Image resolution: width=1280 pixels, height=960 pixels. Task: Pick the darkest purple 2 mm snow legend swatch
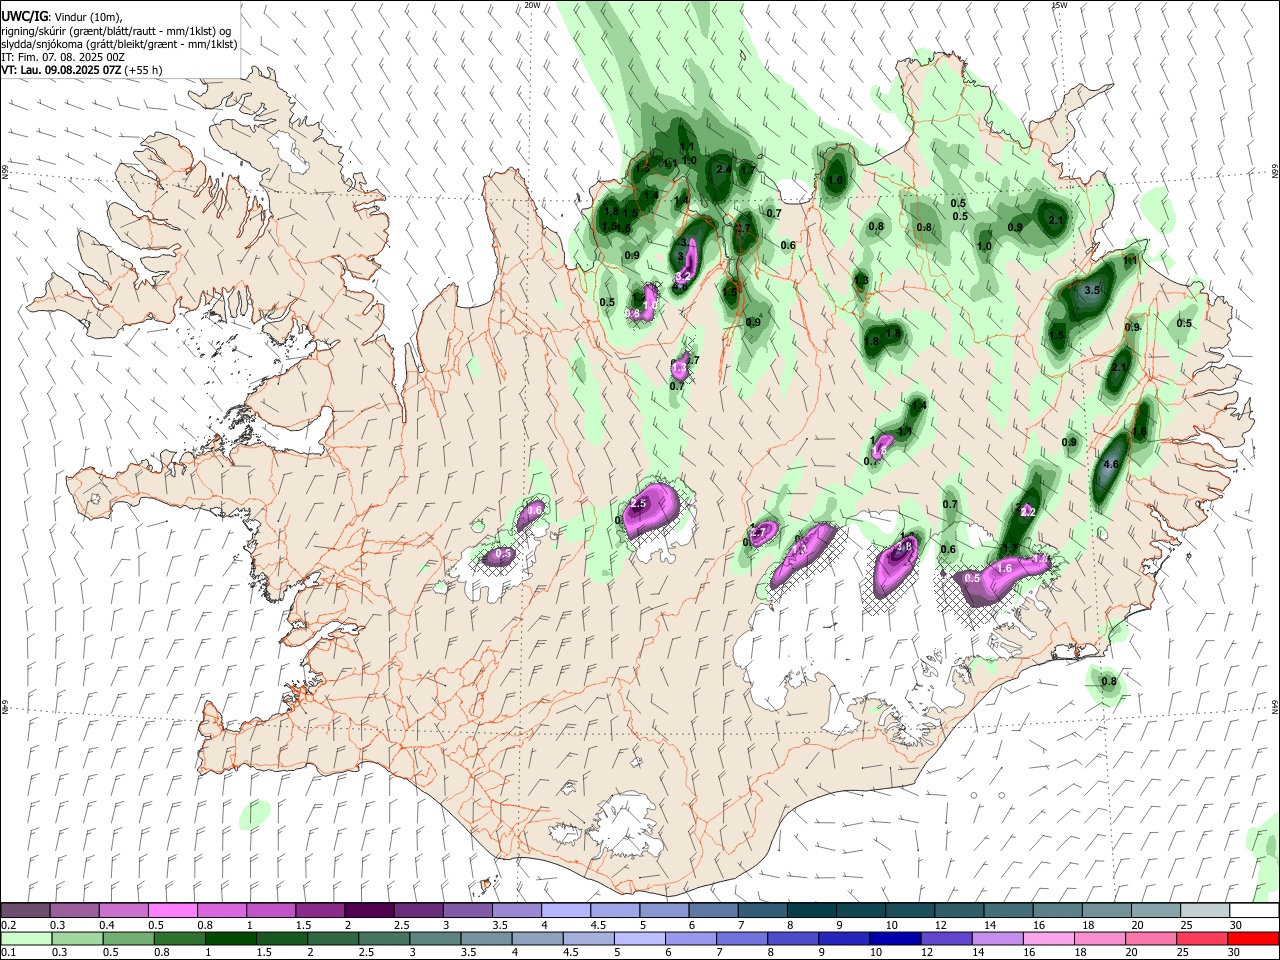coord(368,911)
